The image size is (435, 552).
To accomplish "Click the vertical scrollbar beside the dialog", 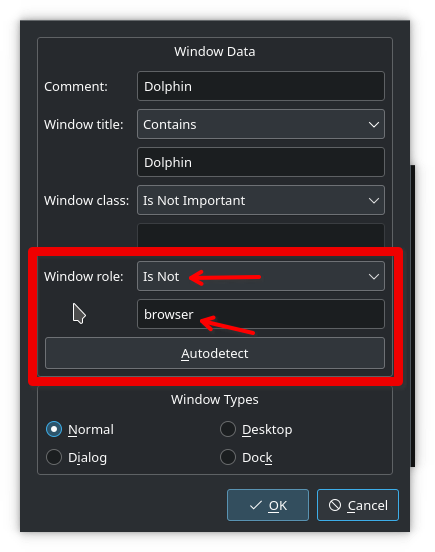I will tap(412, 316).
